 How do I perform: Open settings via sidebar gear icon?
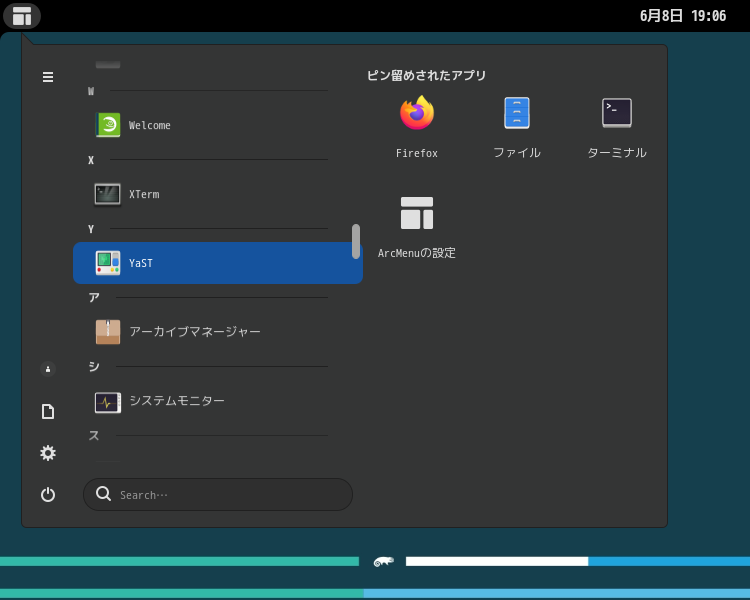tap(48, 453)
